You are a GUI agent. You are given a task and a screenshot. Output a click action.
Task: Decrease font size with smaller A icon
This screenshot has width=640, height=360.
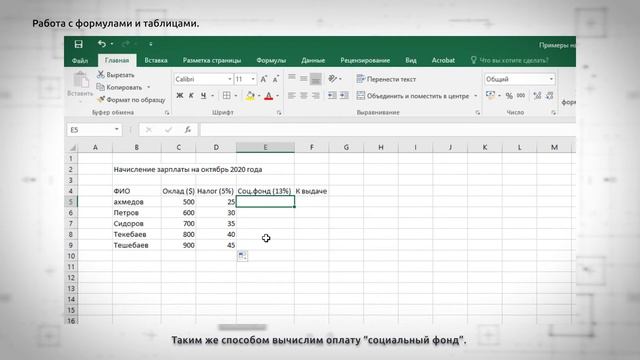coord(276,79)
